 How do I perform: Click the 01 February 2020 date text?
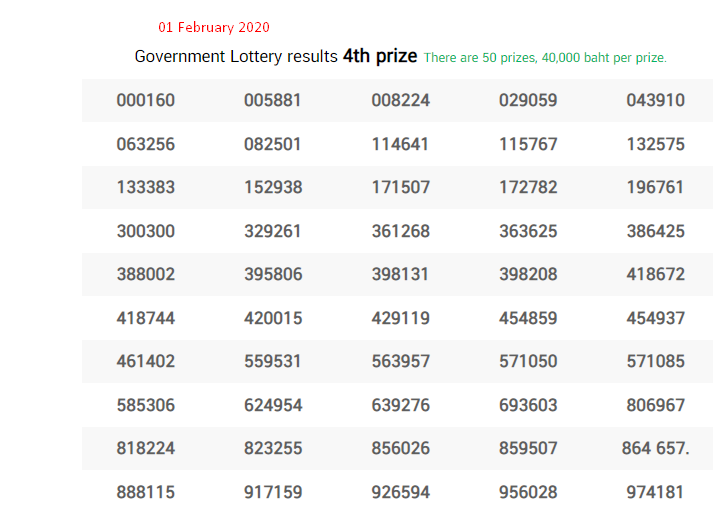(214, 27)
